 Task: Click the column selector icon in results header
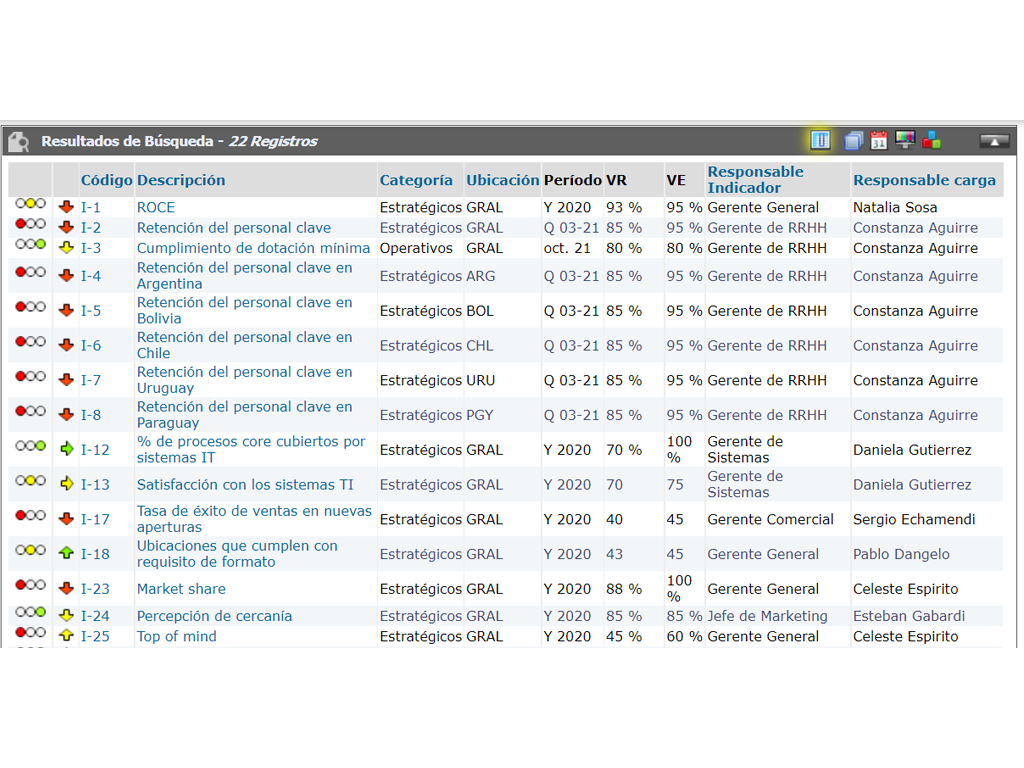[820, 140]
